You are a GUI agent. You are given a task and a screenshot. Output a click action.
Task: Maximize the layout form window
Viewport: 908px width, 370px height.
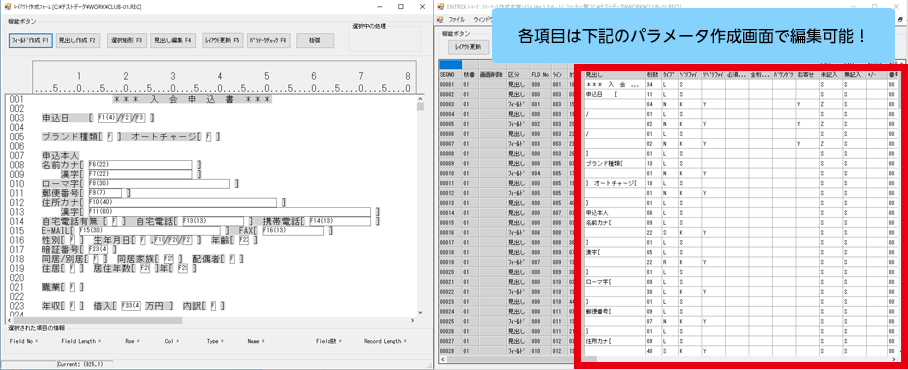pos(400,6)
